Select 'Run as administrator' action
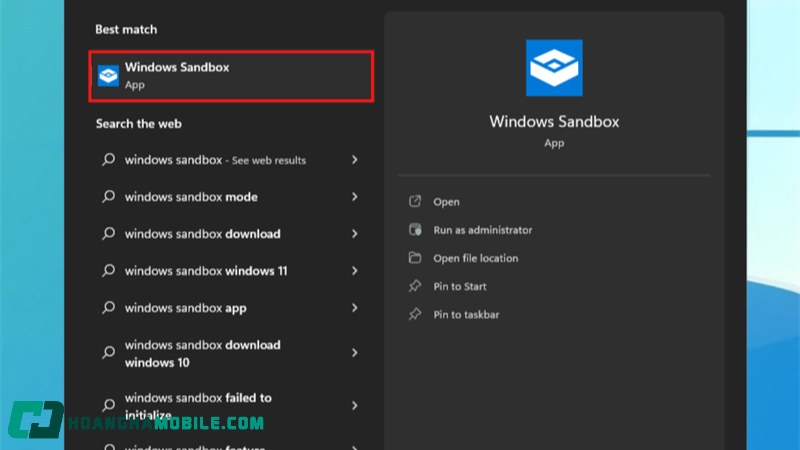The image size is (800, 450). [482, 230]
